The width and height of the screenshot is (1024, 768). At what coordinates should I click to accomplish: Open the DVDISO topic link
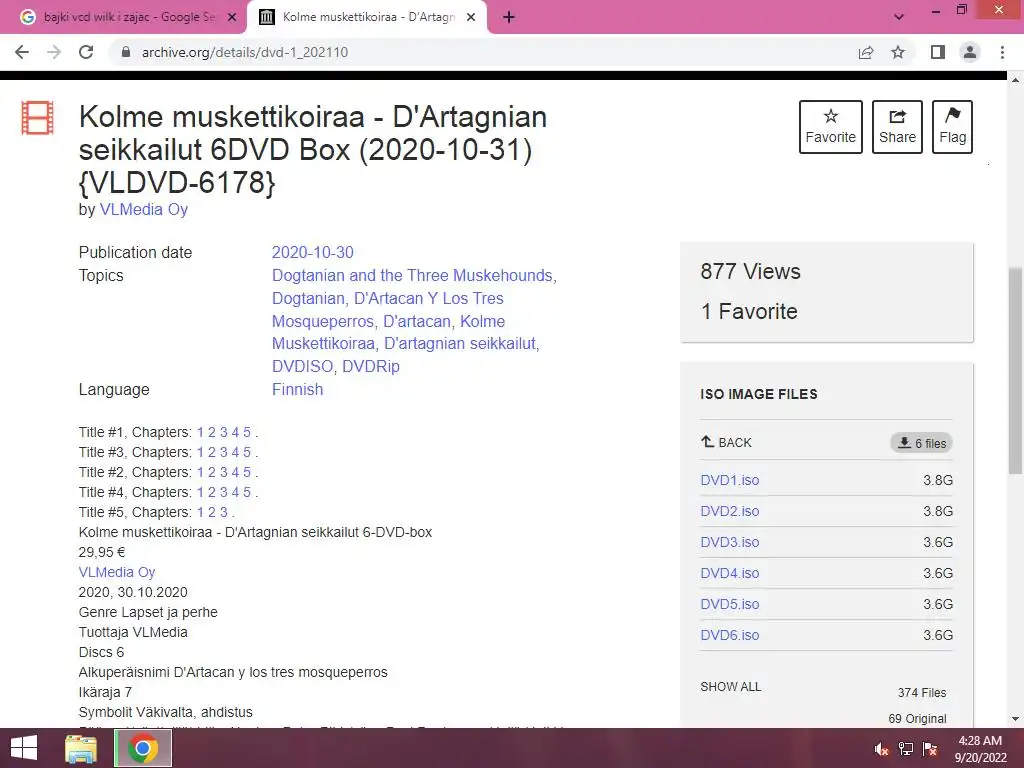click(x=302, y=366)
